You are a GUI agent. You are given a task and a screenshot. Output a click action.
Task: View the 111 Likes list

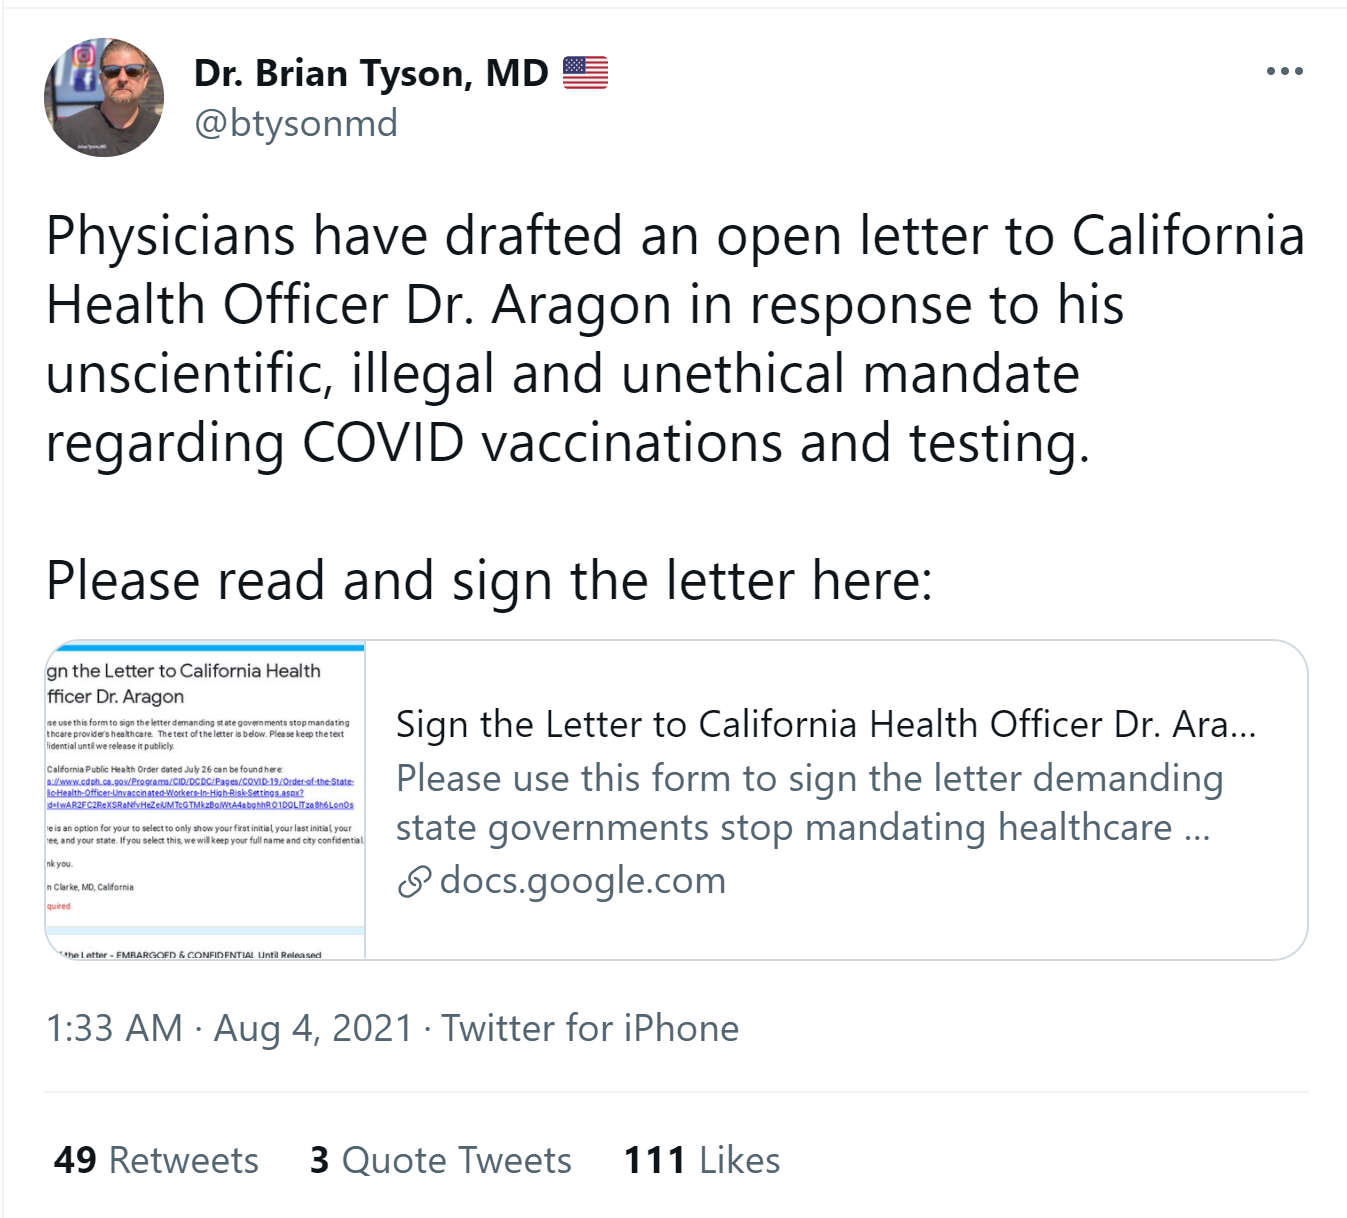coord(701,1160)
